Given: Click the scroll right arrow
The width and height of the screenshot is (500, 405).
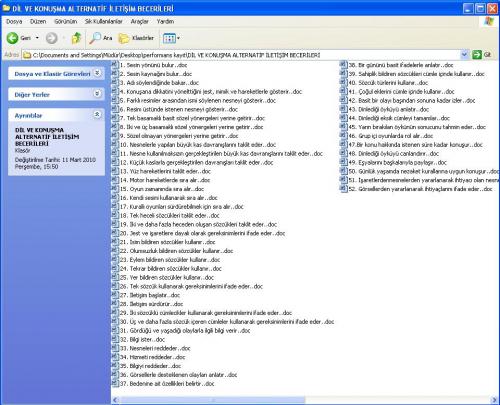Looking at the screenshot, I should 494,400.
